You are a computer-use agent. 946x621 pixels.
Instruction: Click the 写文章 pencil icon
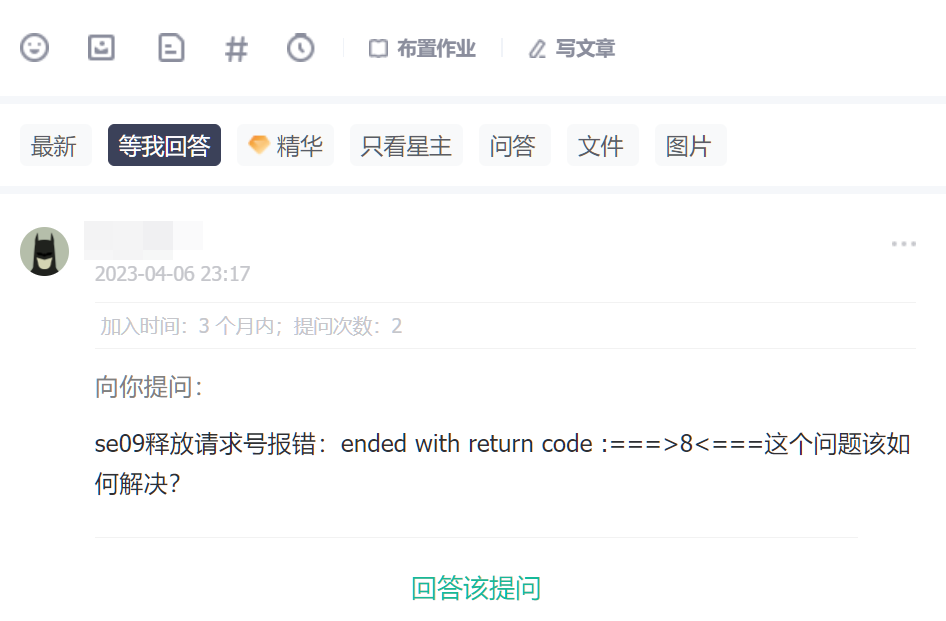537,49
